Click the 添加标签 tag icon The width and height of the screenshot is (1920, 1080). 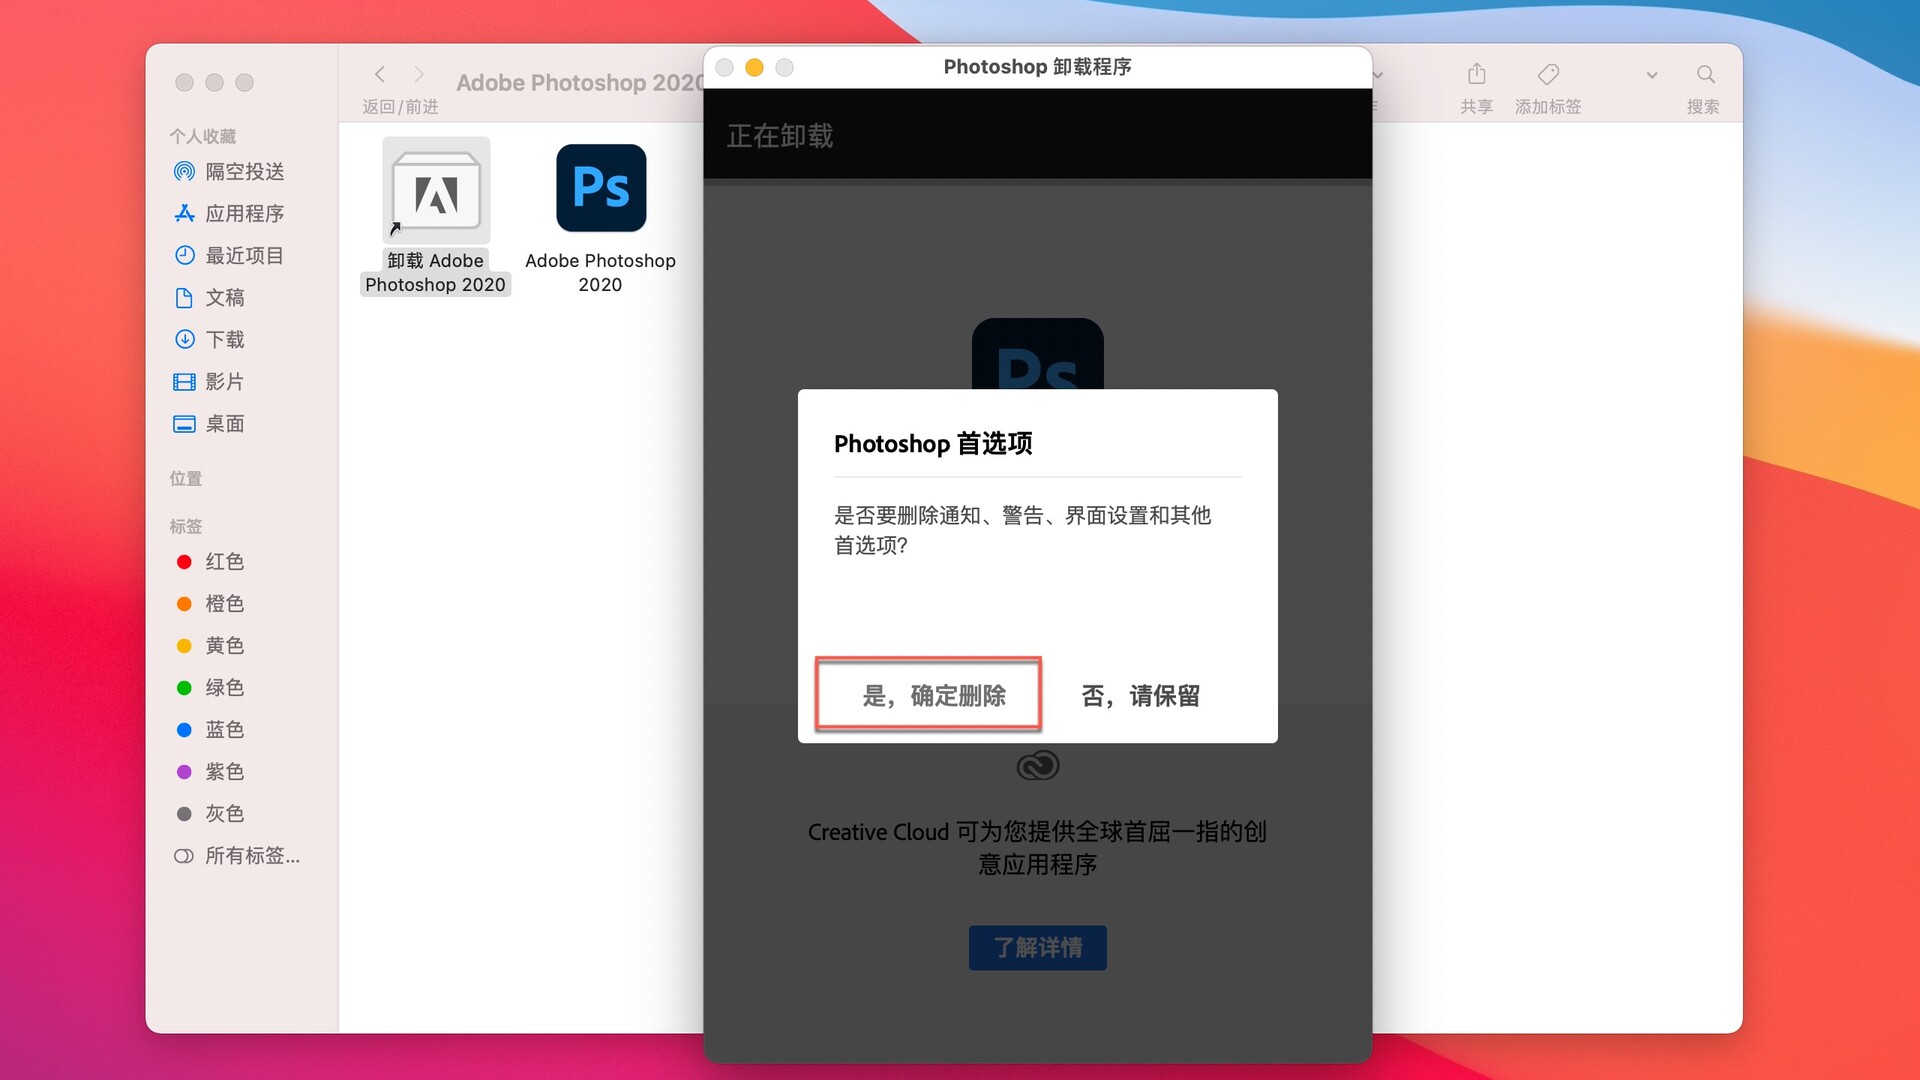(1548, 75)
